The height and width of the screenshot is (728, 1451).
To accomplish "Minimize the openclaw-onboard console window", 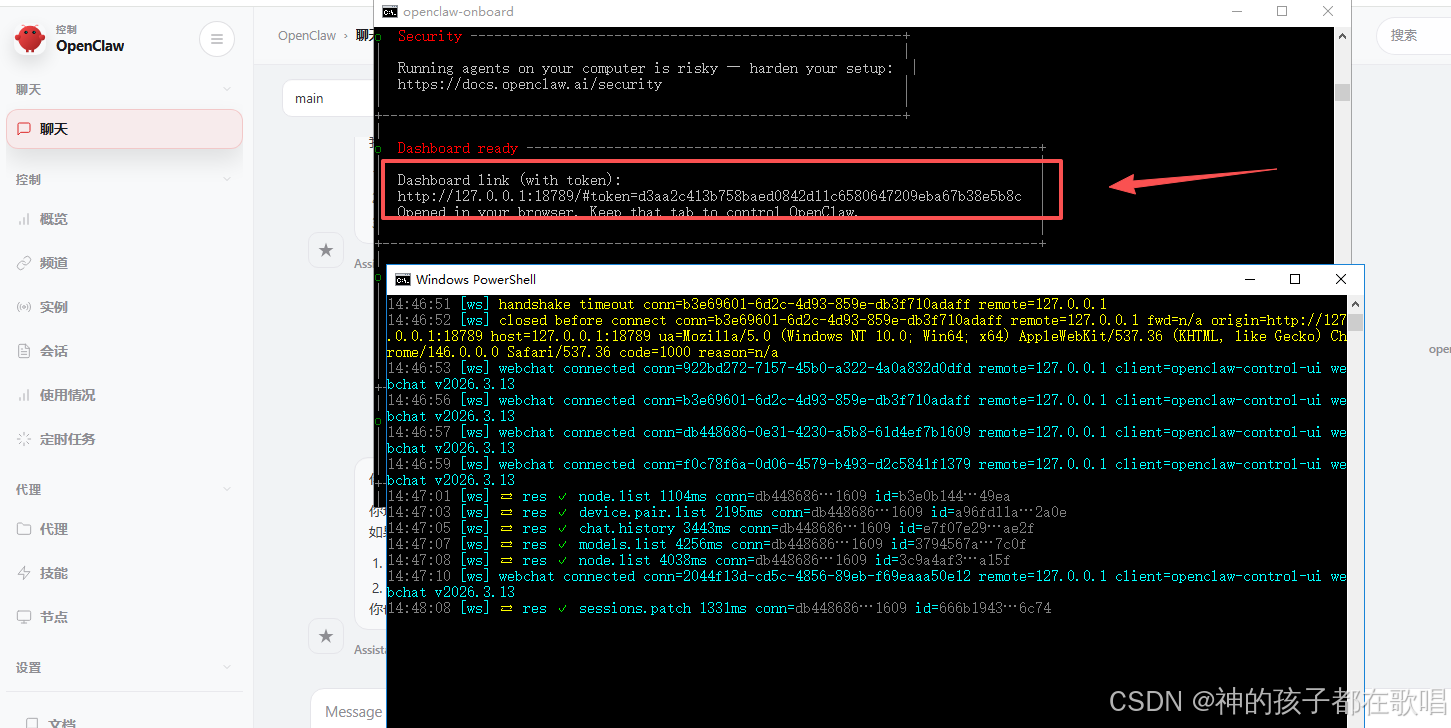I will point(1236,12).
